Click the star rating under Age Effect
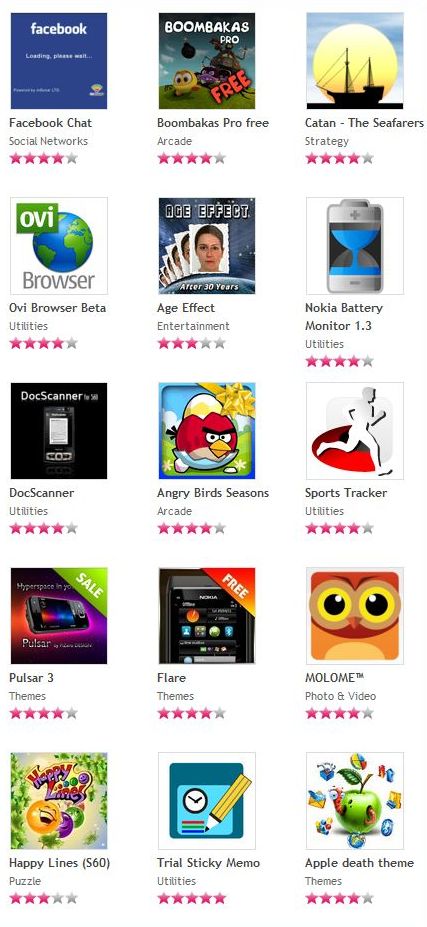427x927 pixels. tap(191, 343)
